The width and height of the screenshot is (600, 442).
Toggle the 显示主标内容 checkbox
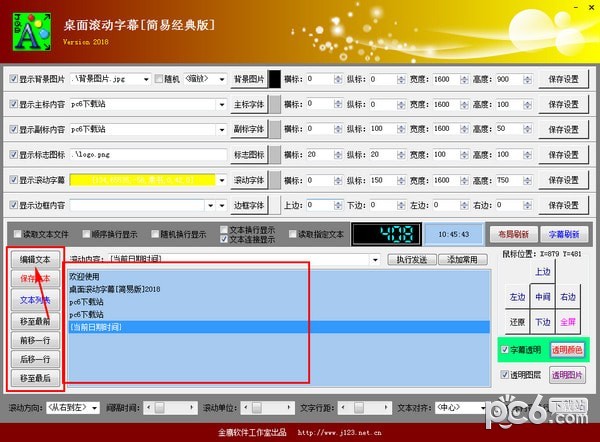[x=14, y=104]
